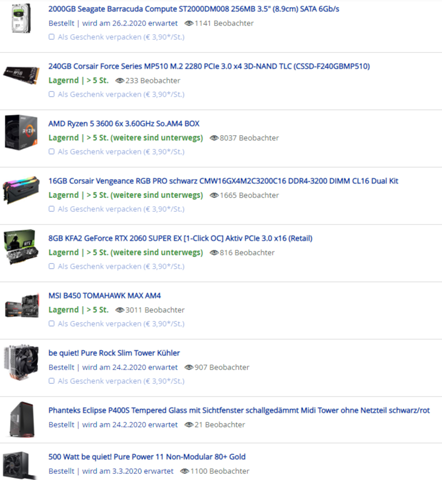The width and height of the screenshot is (442, 480).
Task: Open the Phanteks Eclipse P400S case image
Action: pyautogui.click(x=22, y=419)
